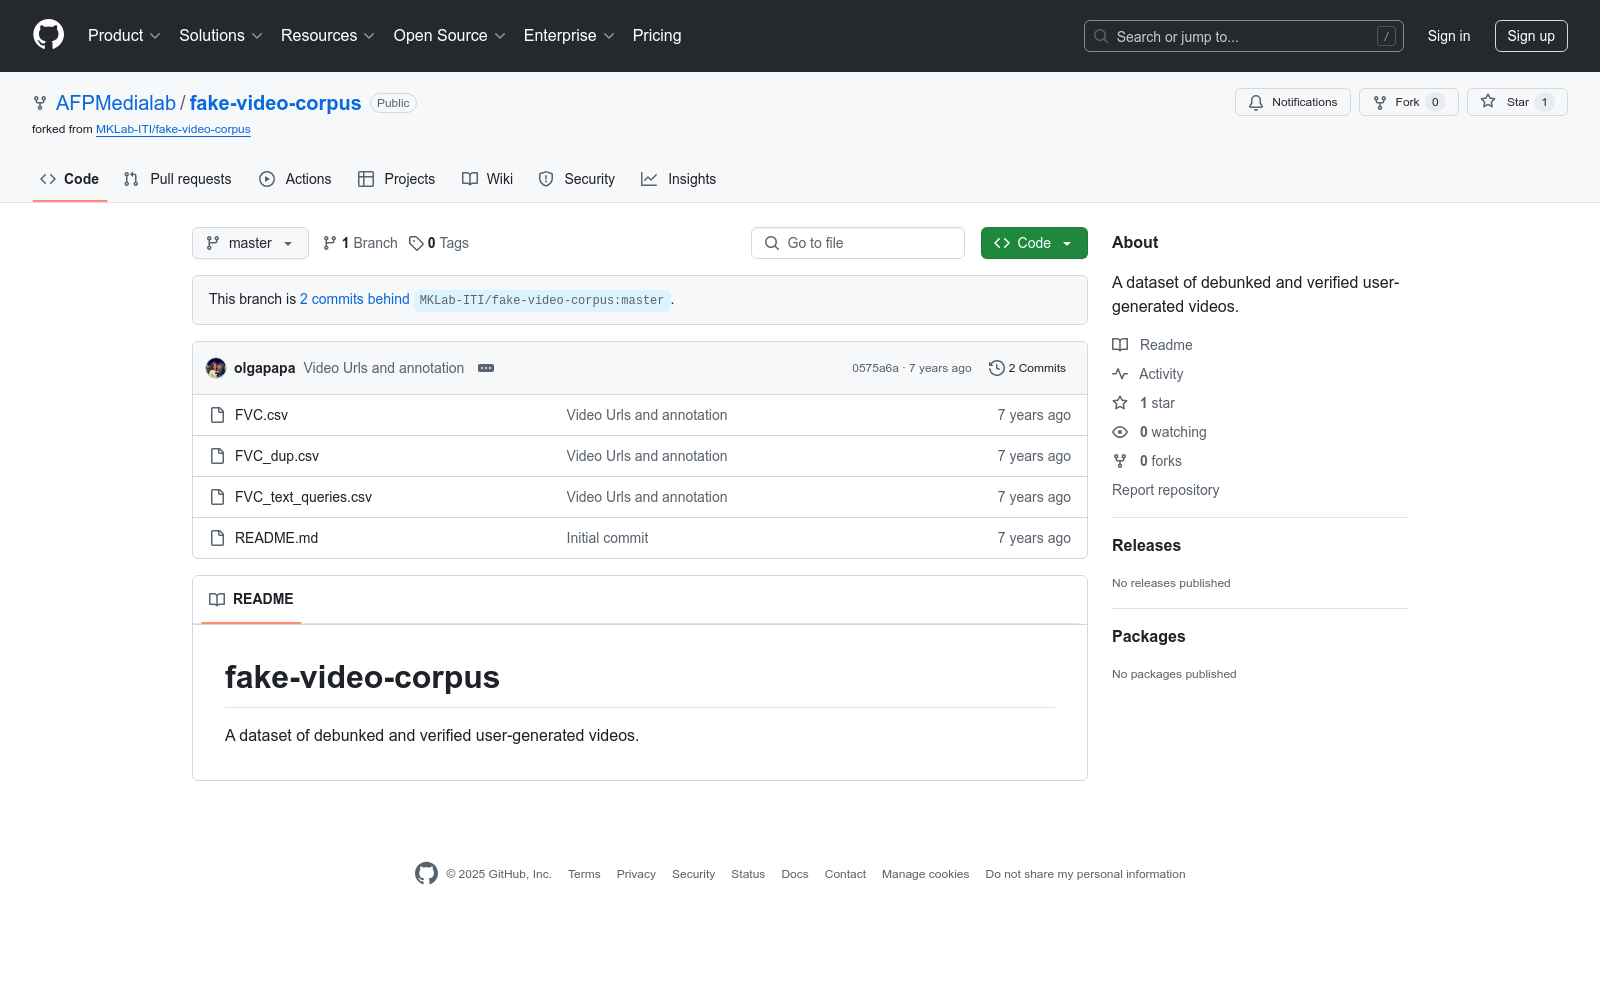
Task: Open footer Privacy link
Action: 636,874
